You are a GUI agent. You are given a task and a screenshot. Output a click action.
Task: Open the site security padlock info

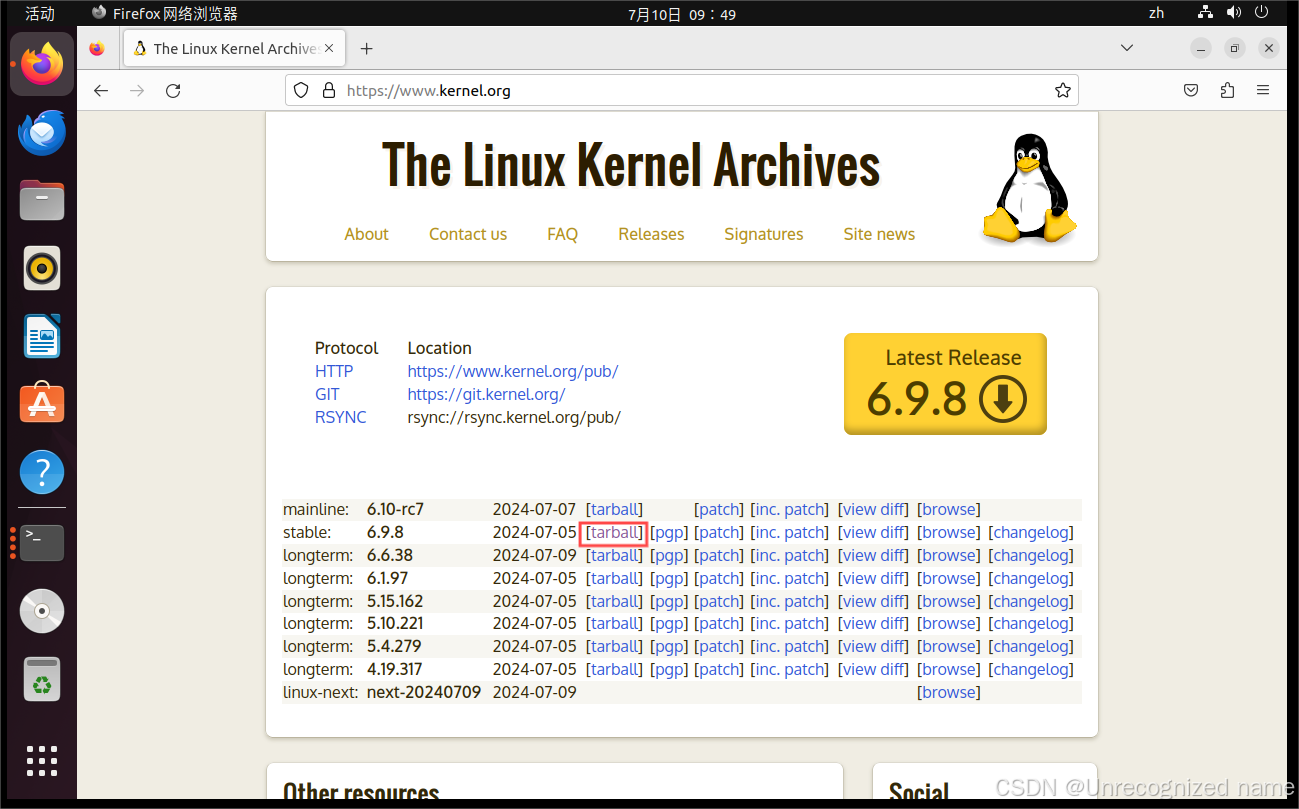pos(328,90)
